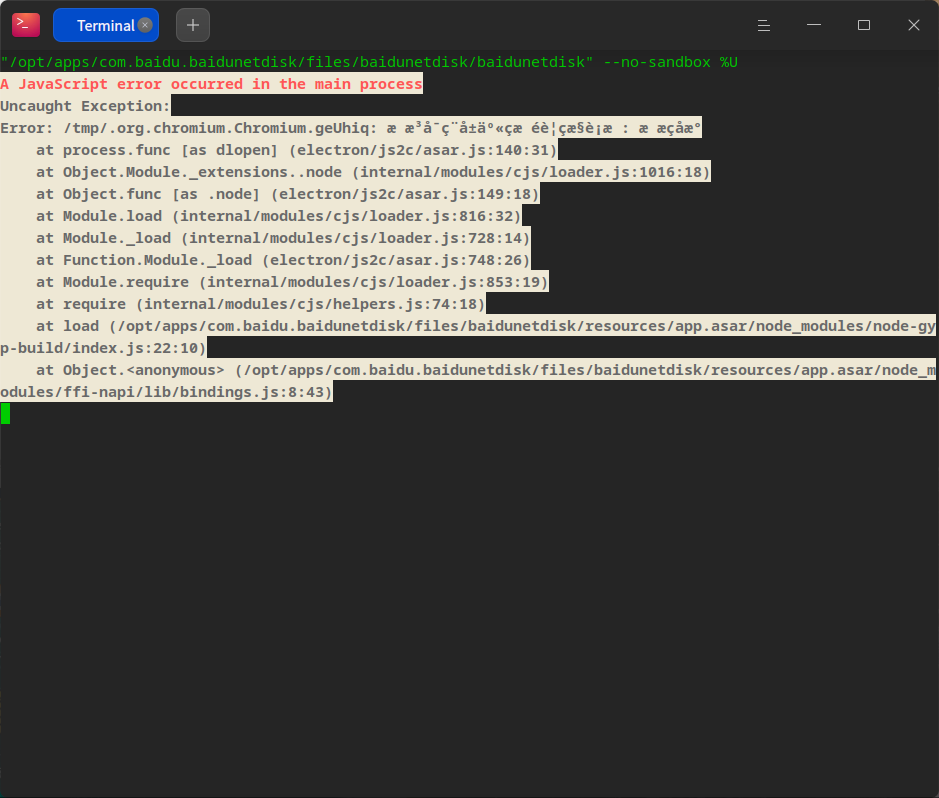Click the 'Object.Module._extensions..node' line
The image size is (939, 798).
[x=373, y=172]
